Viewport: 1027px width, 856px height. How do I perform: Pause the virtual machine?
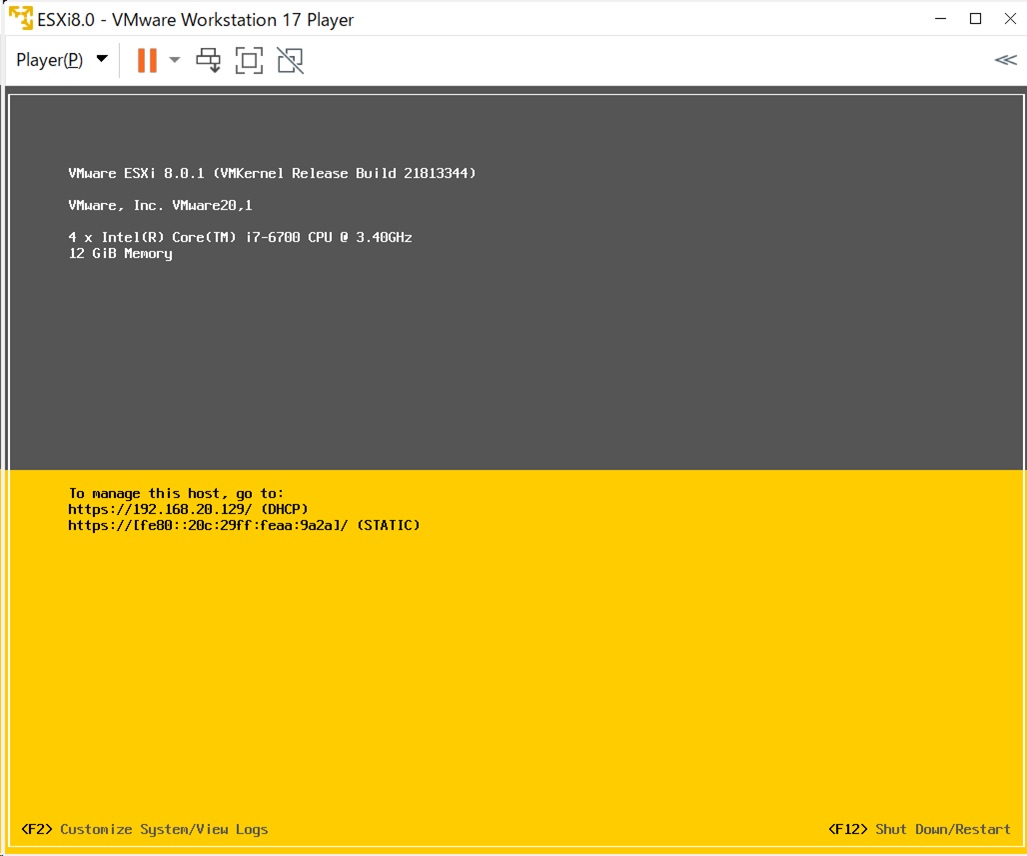[147, 60]
